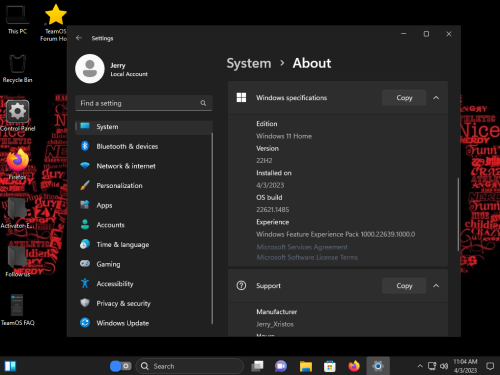
Task: Open the volume icon in system tray
Action: pyautogui.click(x=444, y=366)
